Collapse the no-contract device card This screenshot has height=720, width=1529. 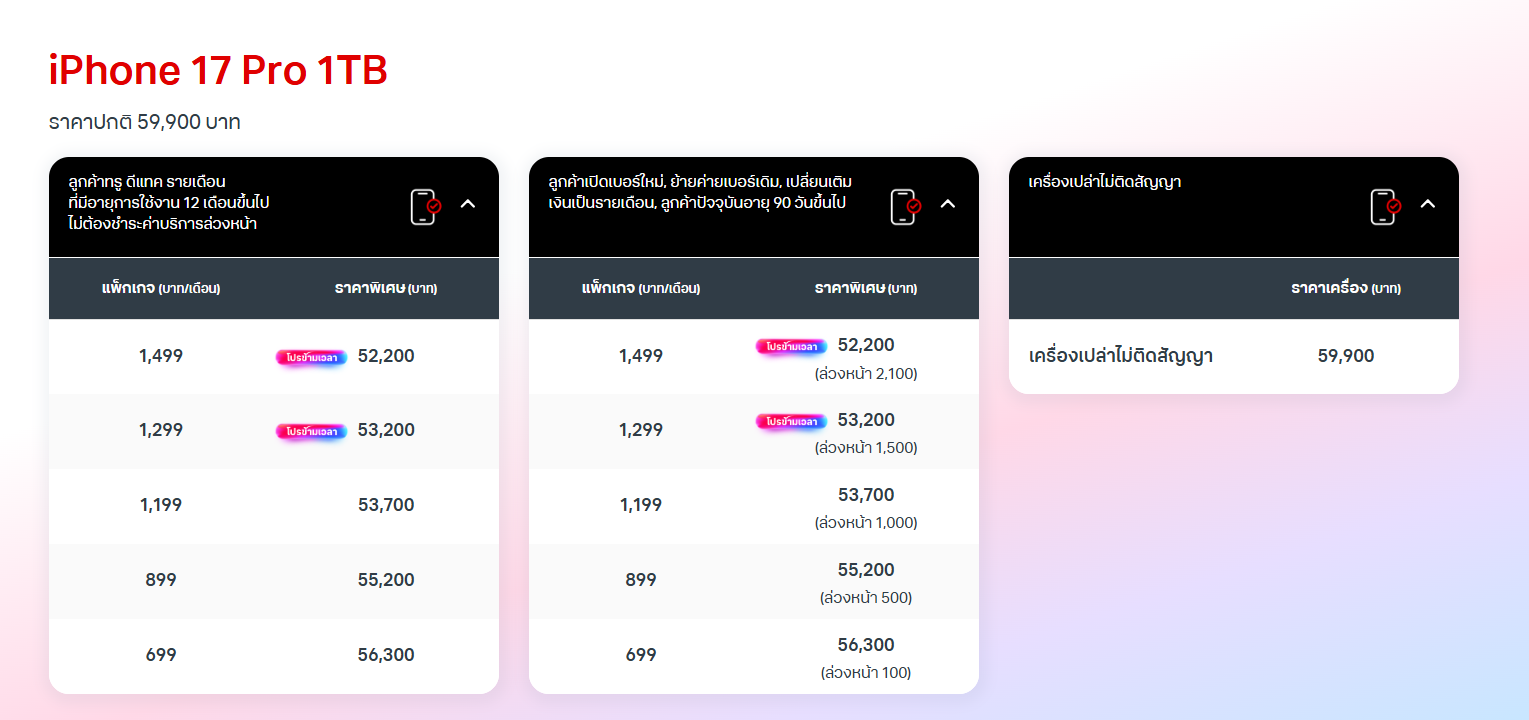(1428, 204)
